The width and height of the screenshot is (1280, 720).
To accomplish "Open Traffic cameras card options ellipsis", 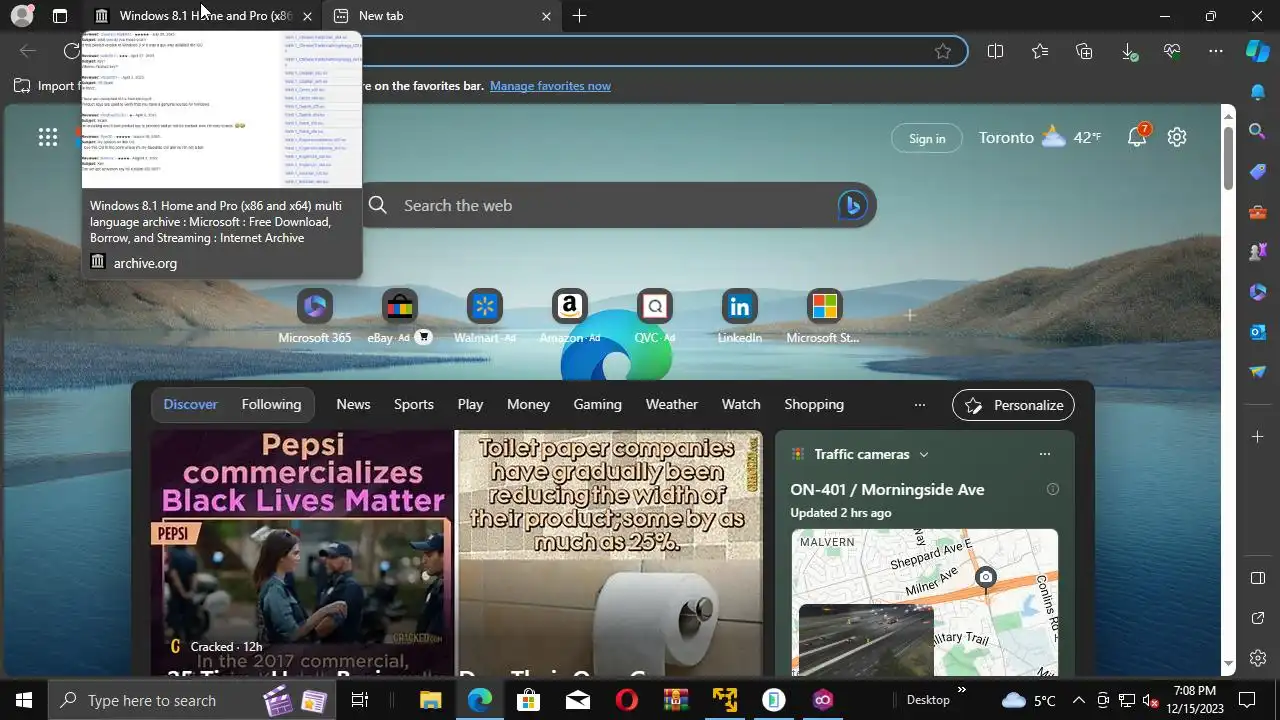I will (1045, 454).
